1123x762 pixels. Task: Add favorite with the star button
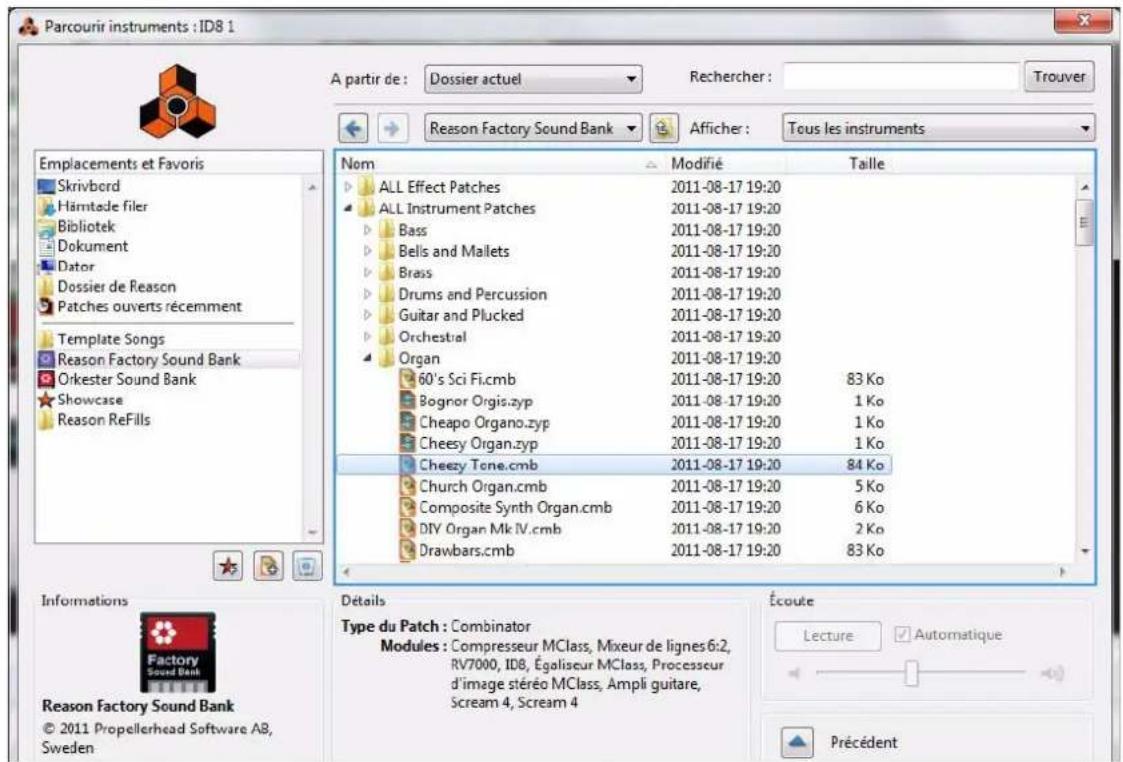click(228, 566)
